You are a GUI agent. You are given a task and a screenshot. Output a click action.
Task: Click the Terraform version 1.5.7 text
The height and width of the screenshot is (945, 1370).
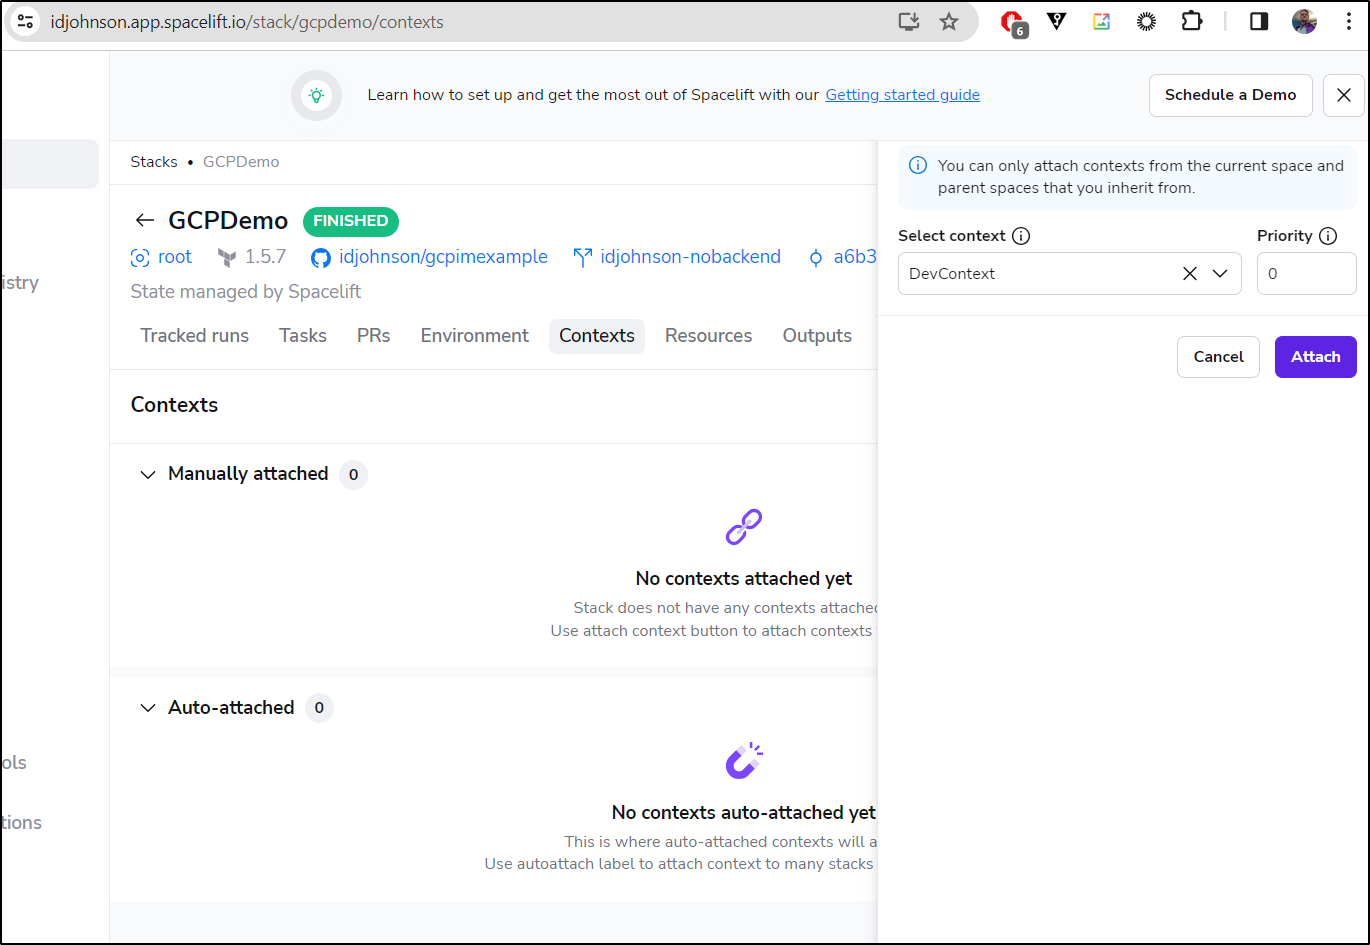(265, 257)
